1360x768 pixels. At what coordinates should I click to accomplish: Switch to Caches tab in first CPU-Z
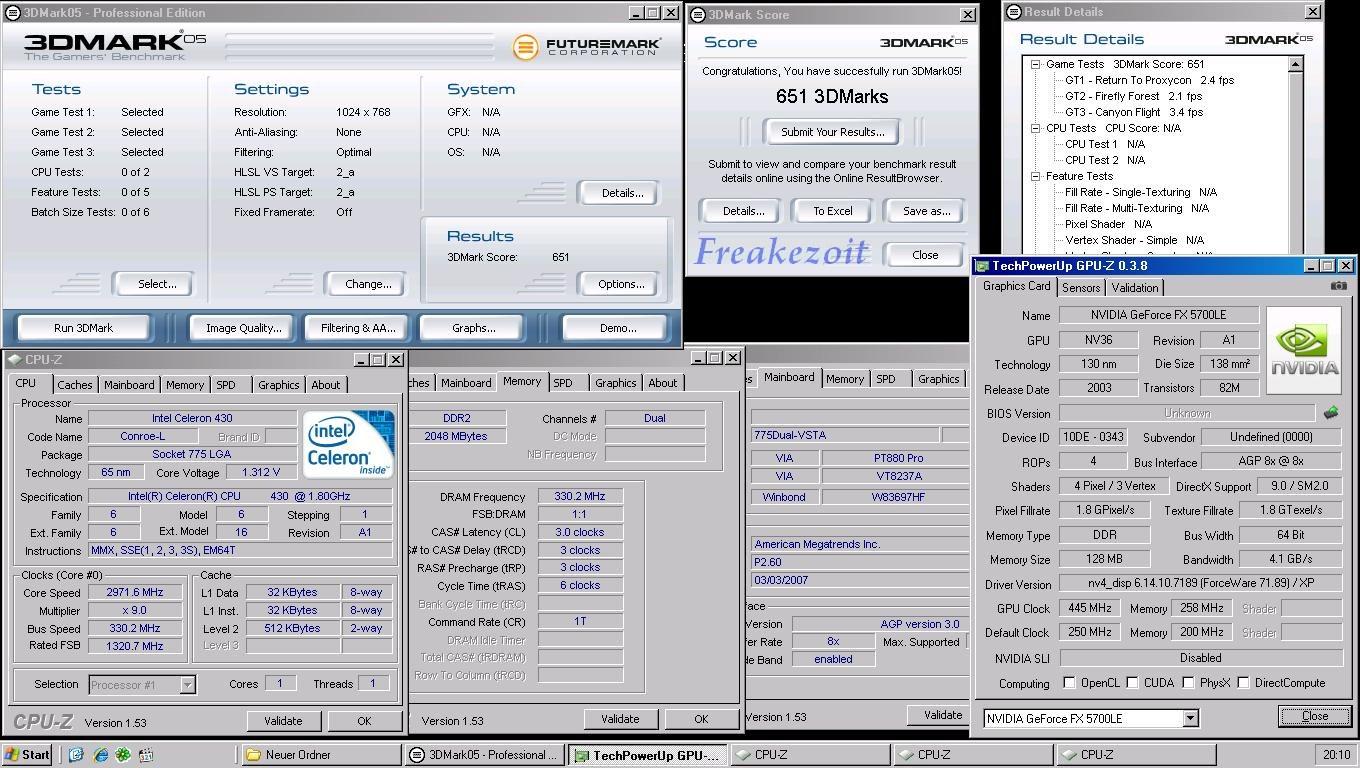74,385
